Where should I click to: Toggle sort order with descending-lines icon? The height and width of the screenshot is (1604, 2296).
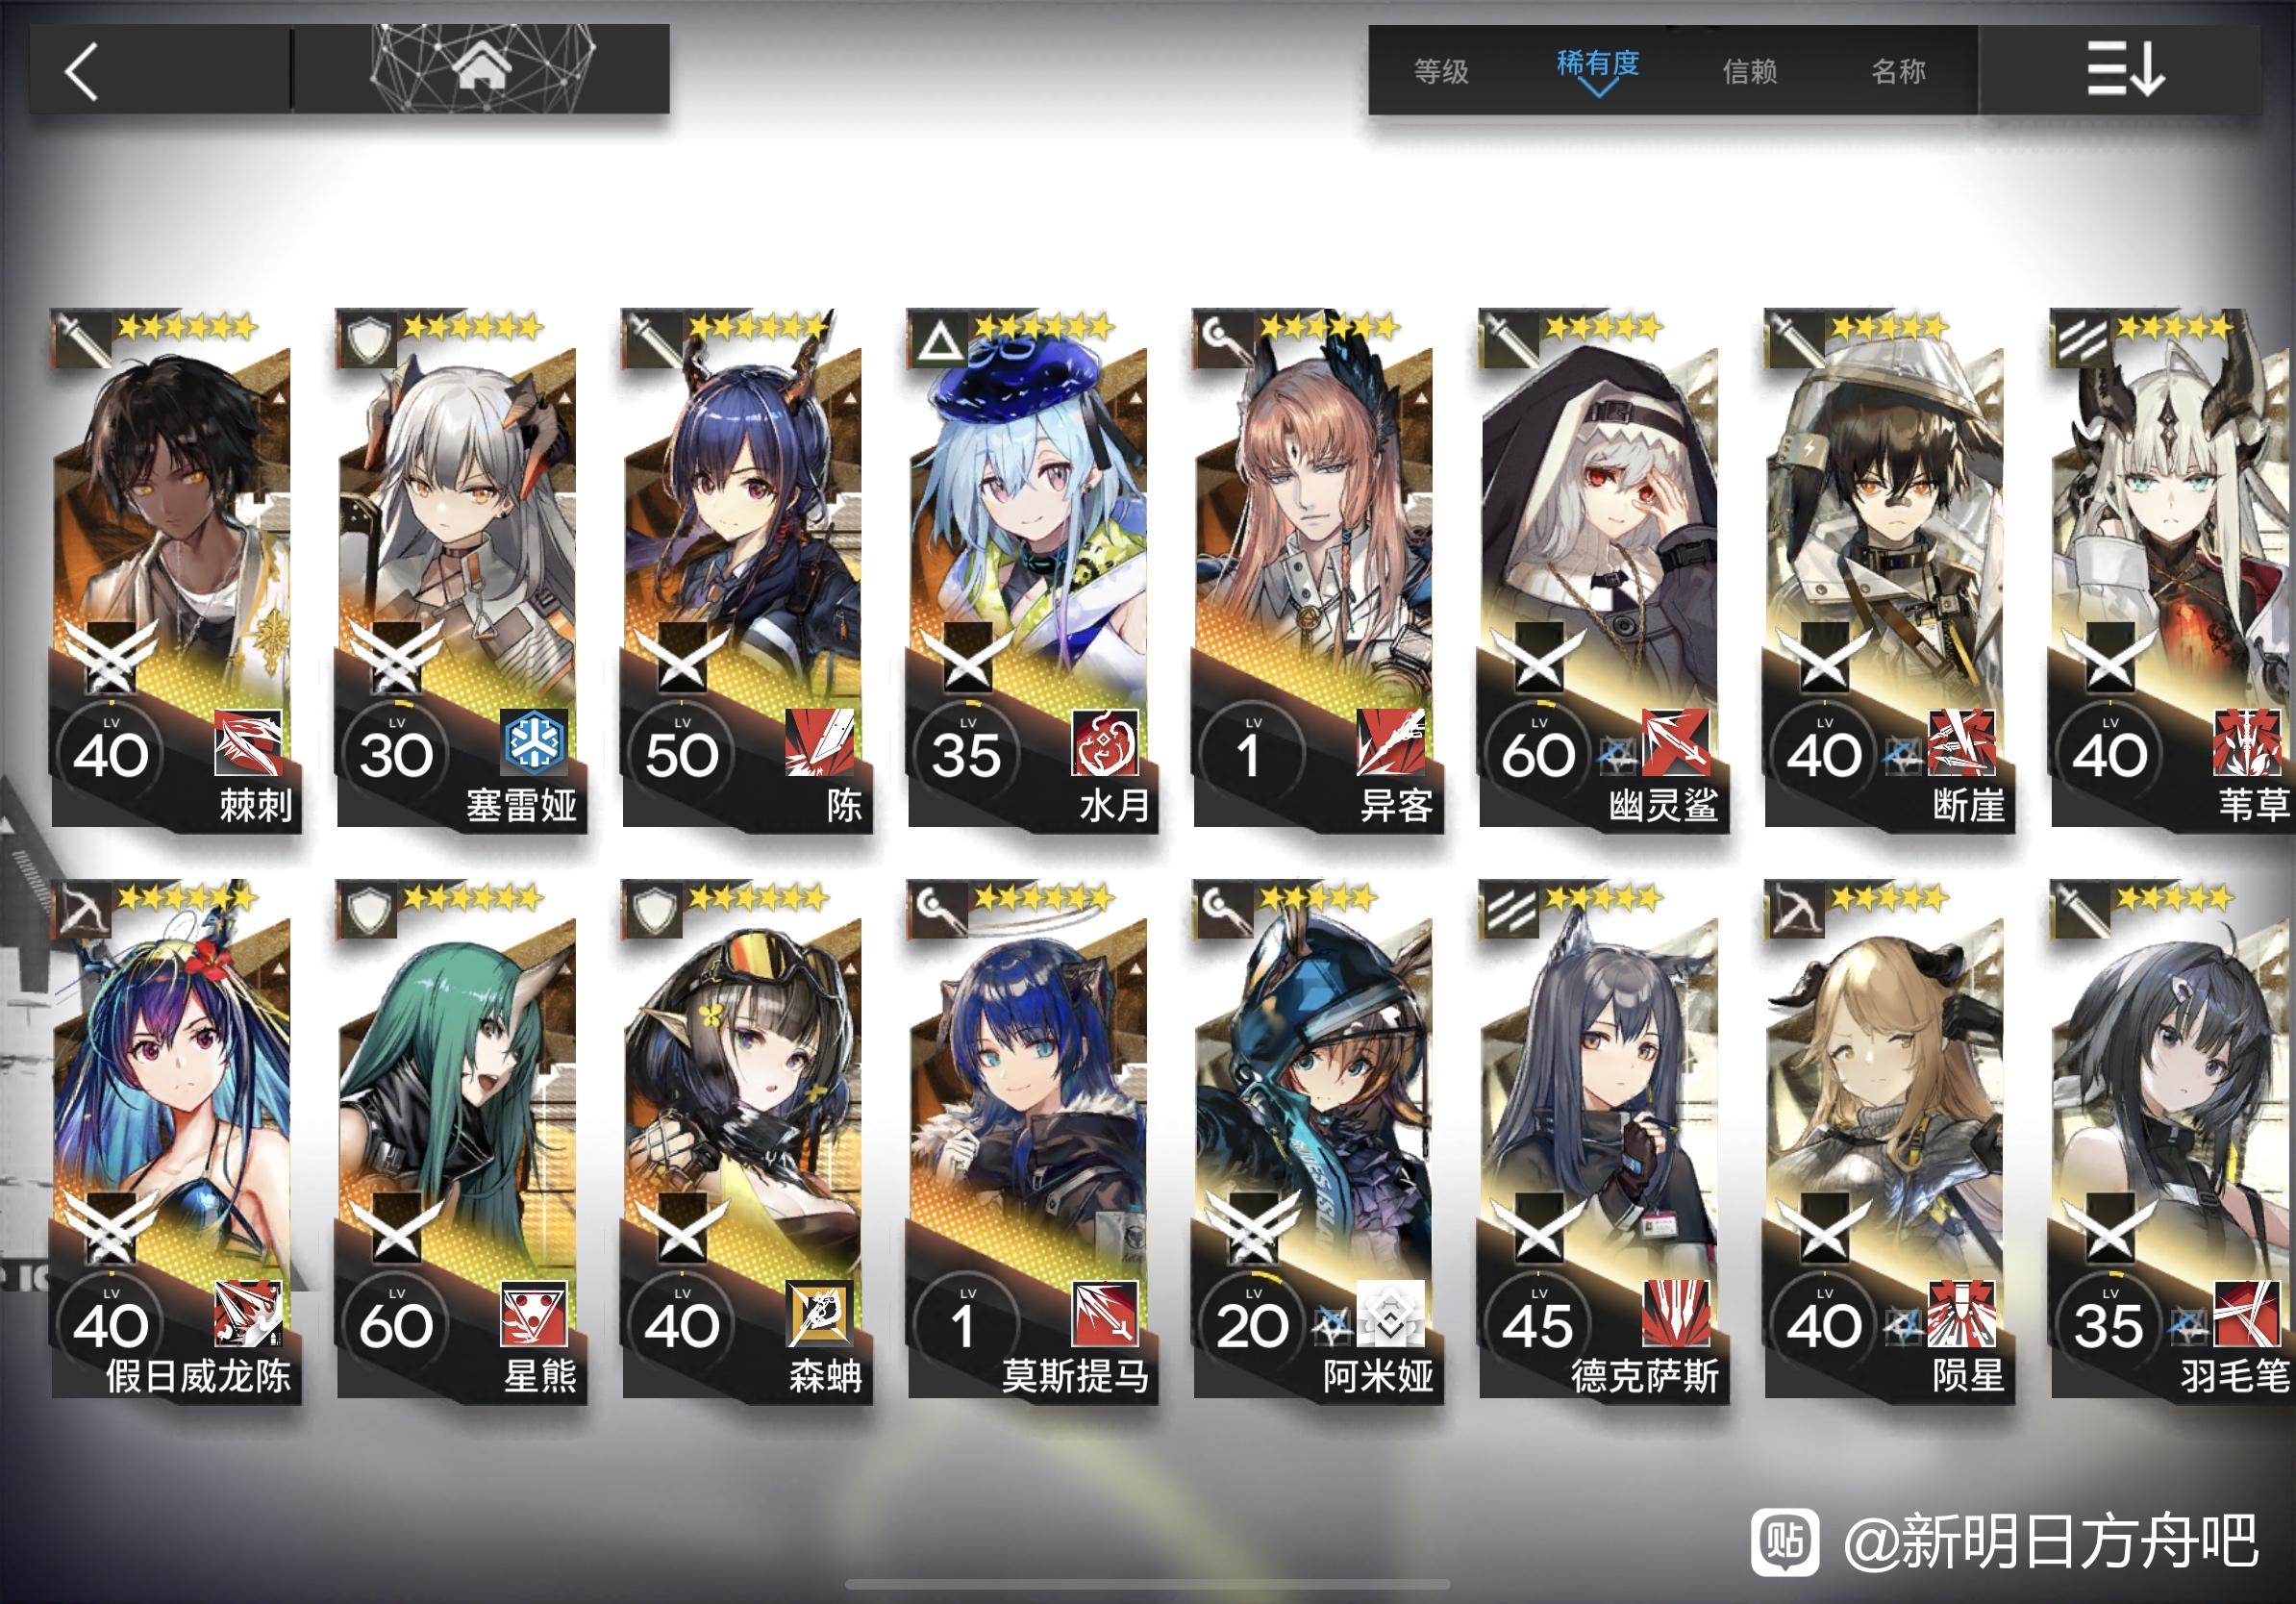[x=2124, y=69]
